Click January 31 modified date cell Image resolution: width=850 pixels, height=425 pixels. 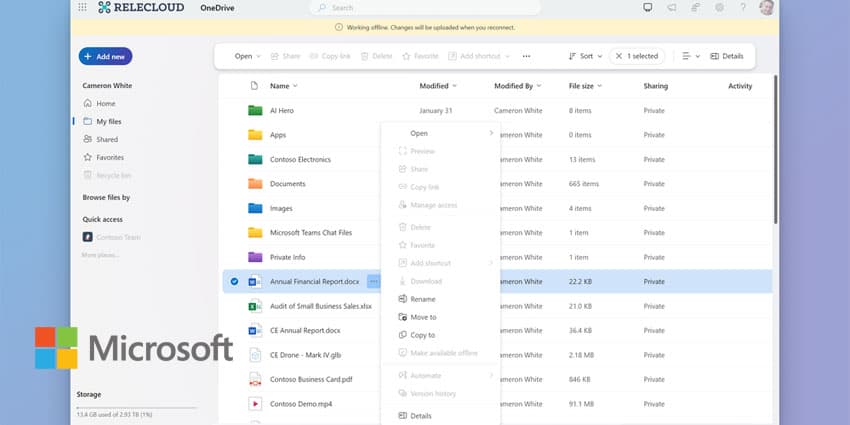tap(435, 111)
